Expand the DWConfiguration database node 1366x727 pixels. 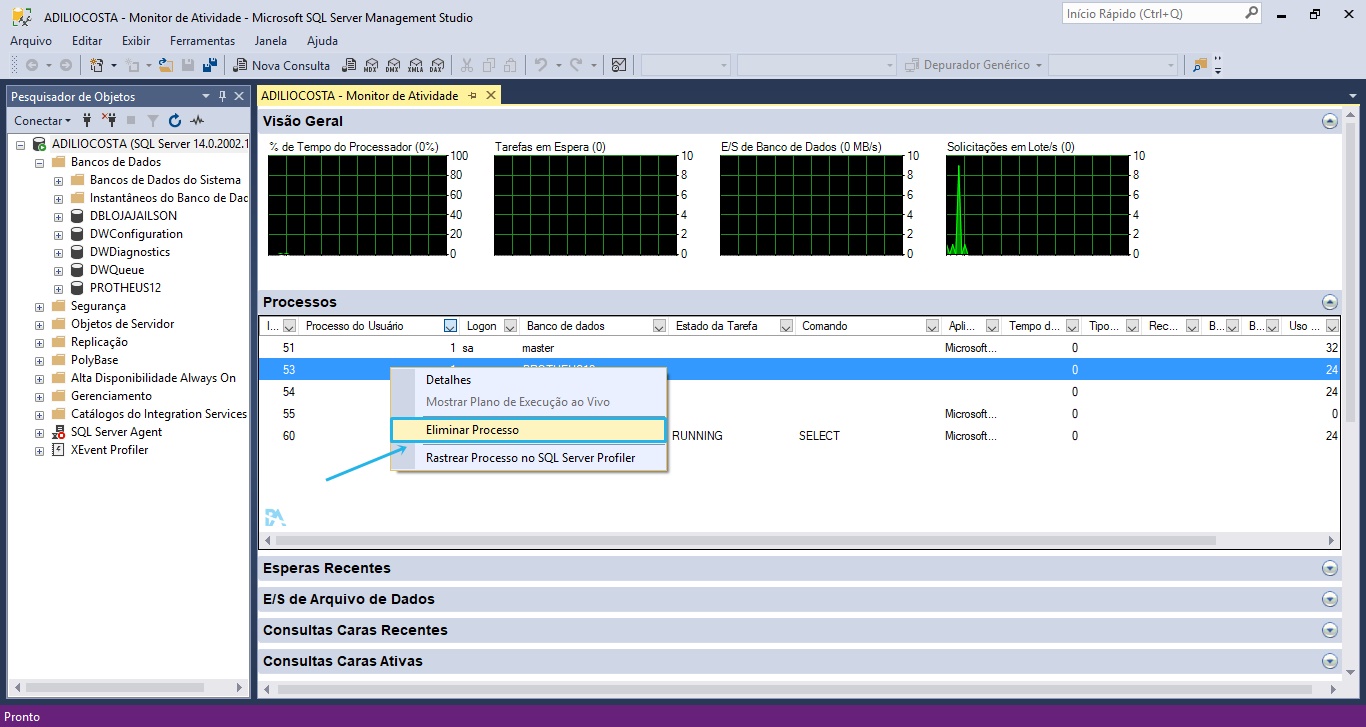58,234
